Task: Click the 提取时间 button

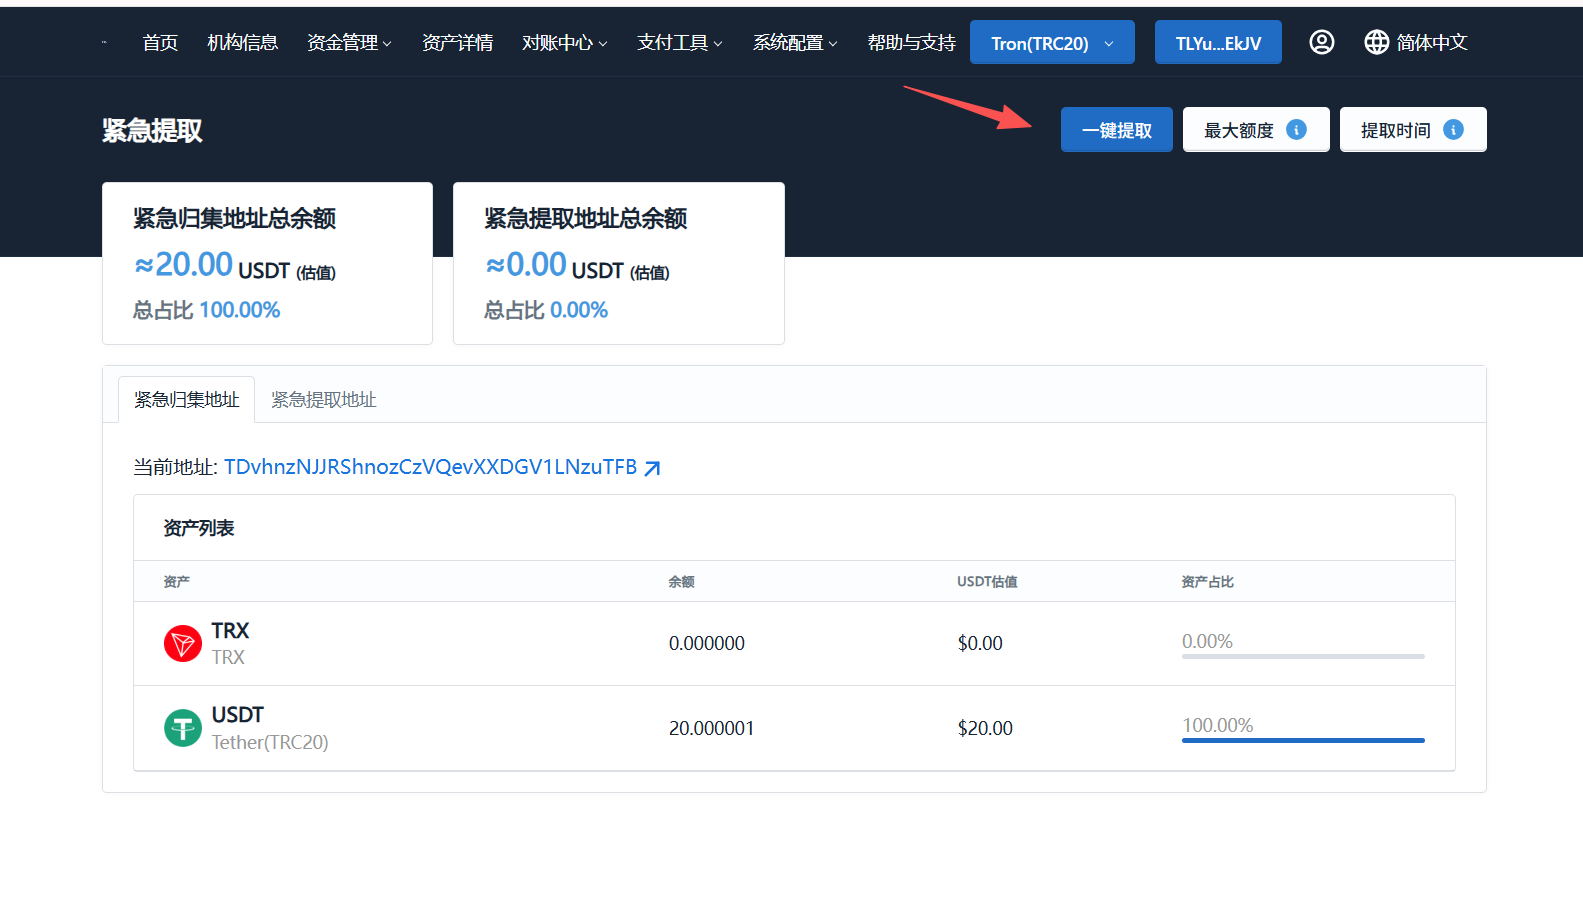Action: click(x=1413, y=130)
